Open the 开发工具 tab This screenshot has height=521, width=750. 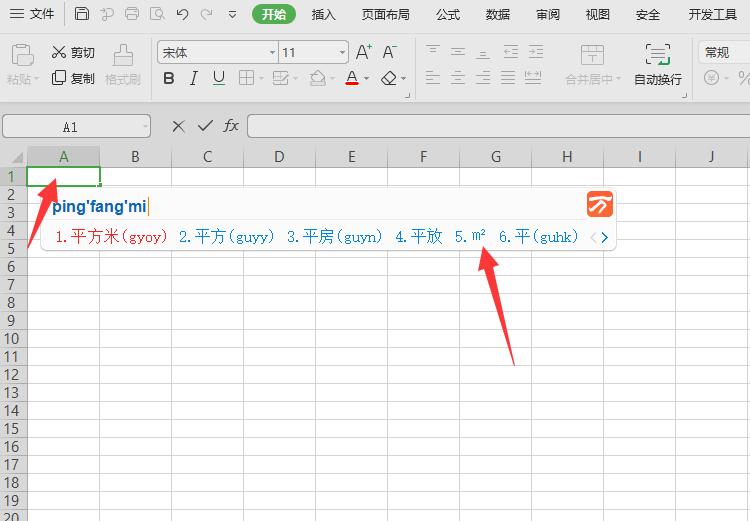712,14
